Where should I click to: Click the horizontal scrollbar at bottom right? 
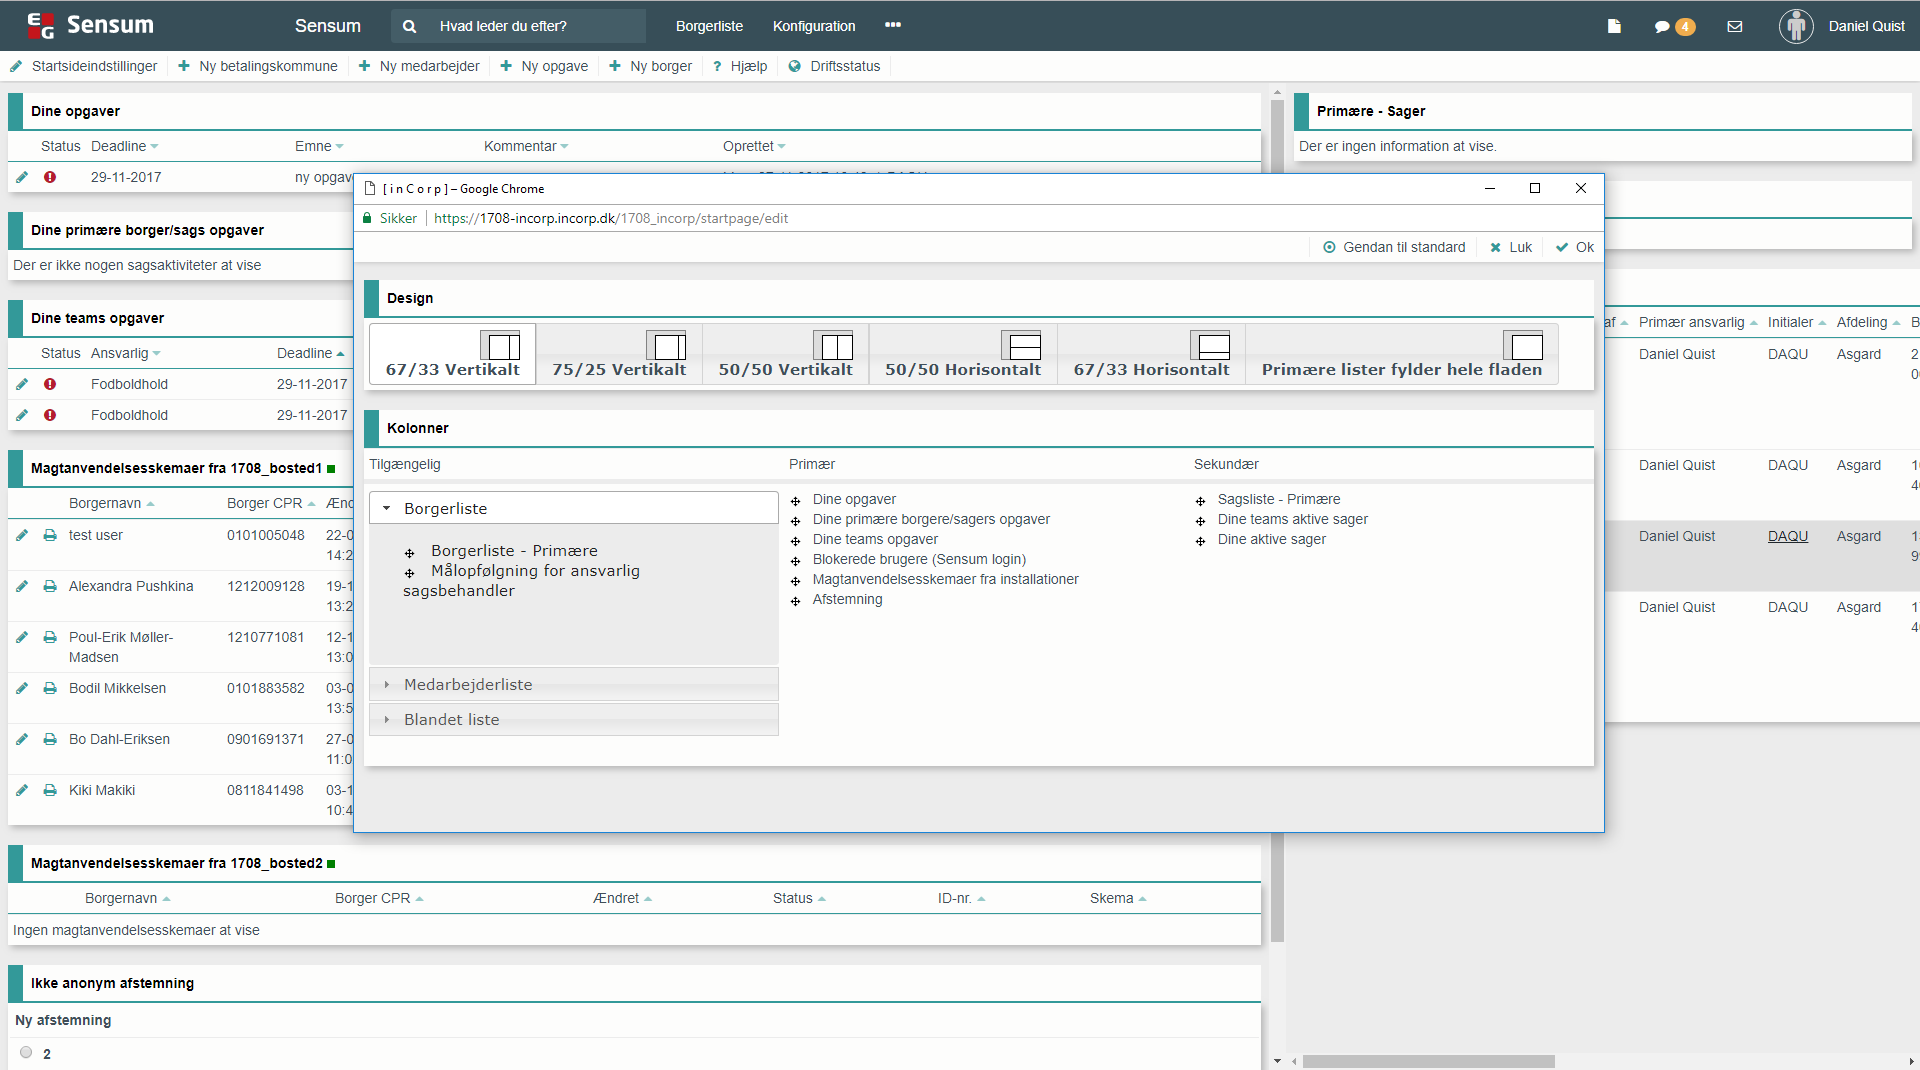point(1428,1061)
